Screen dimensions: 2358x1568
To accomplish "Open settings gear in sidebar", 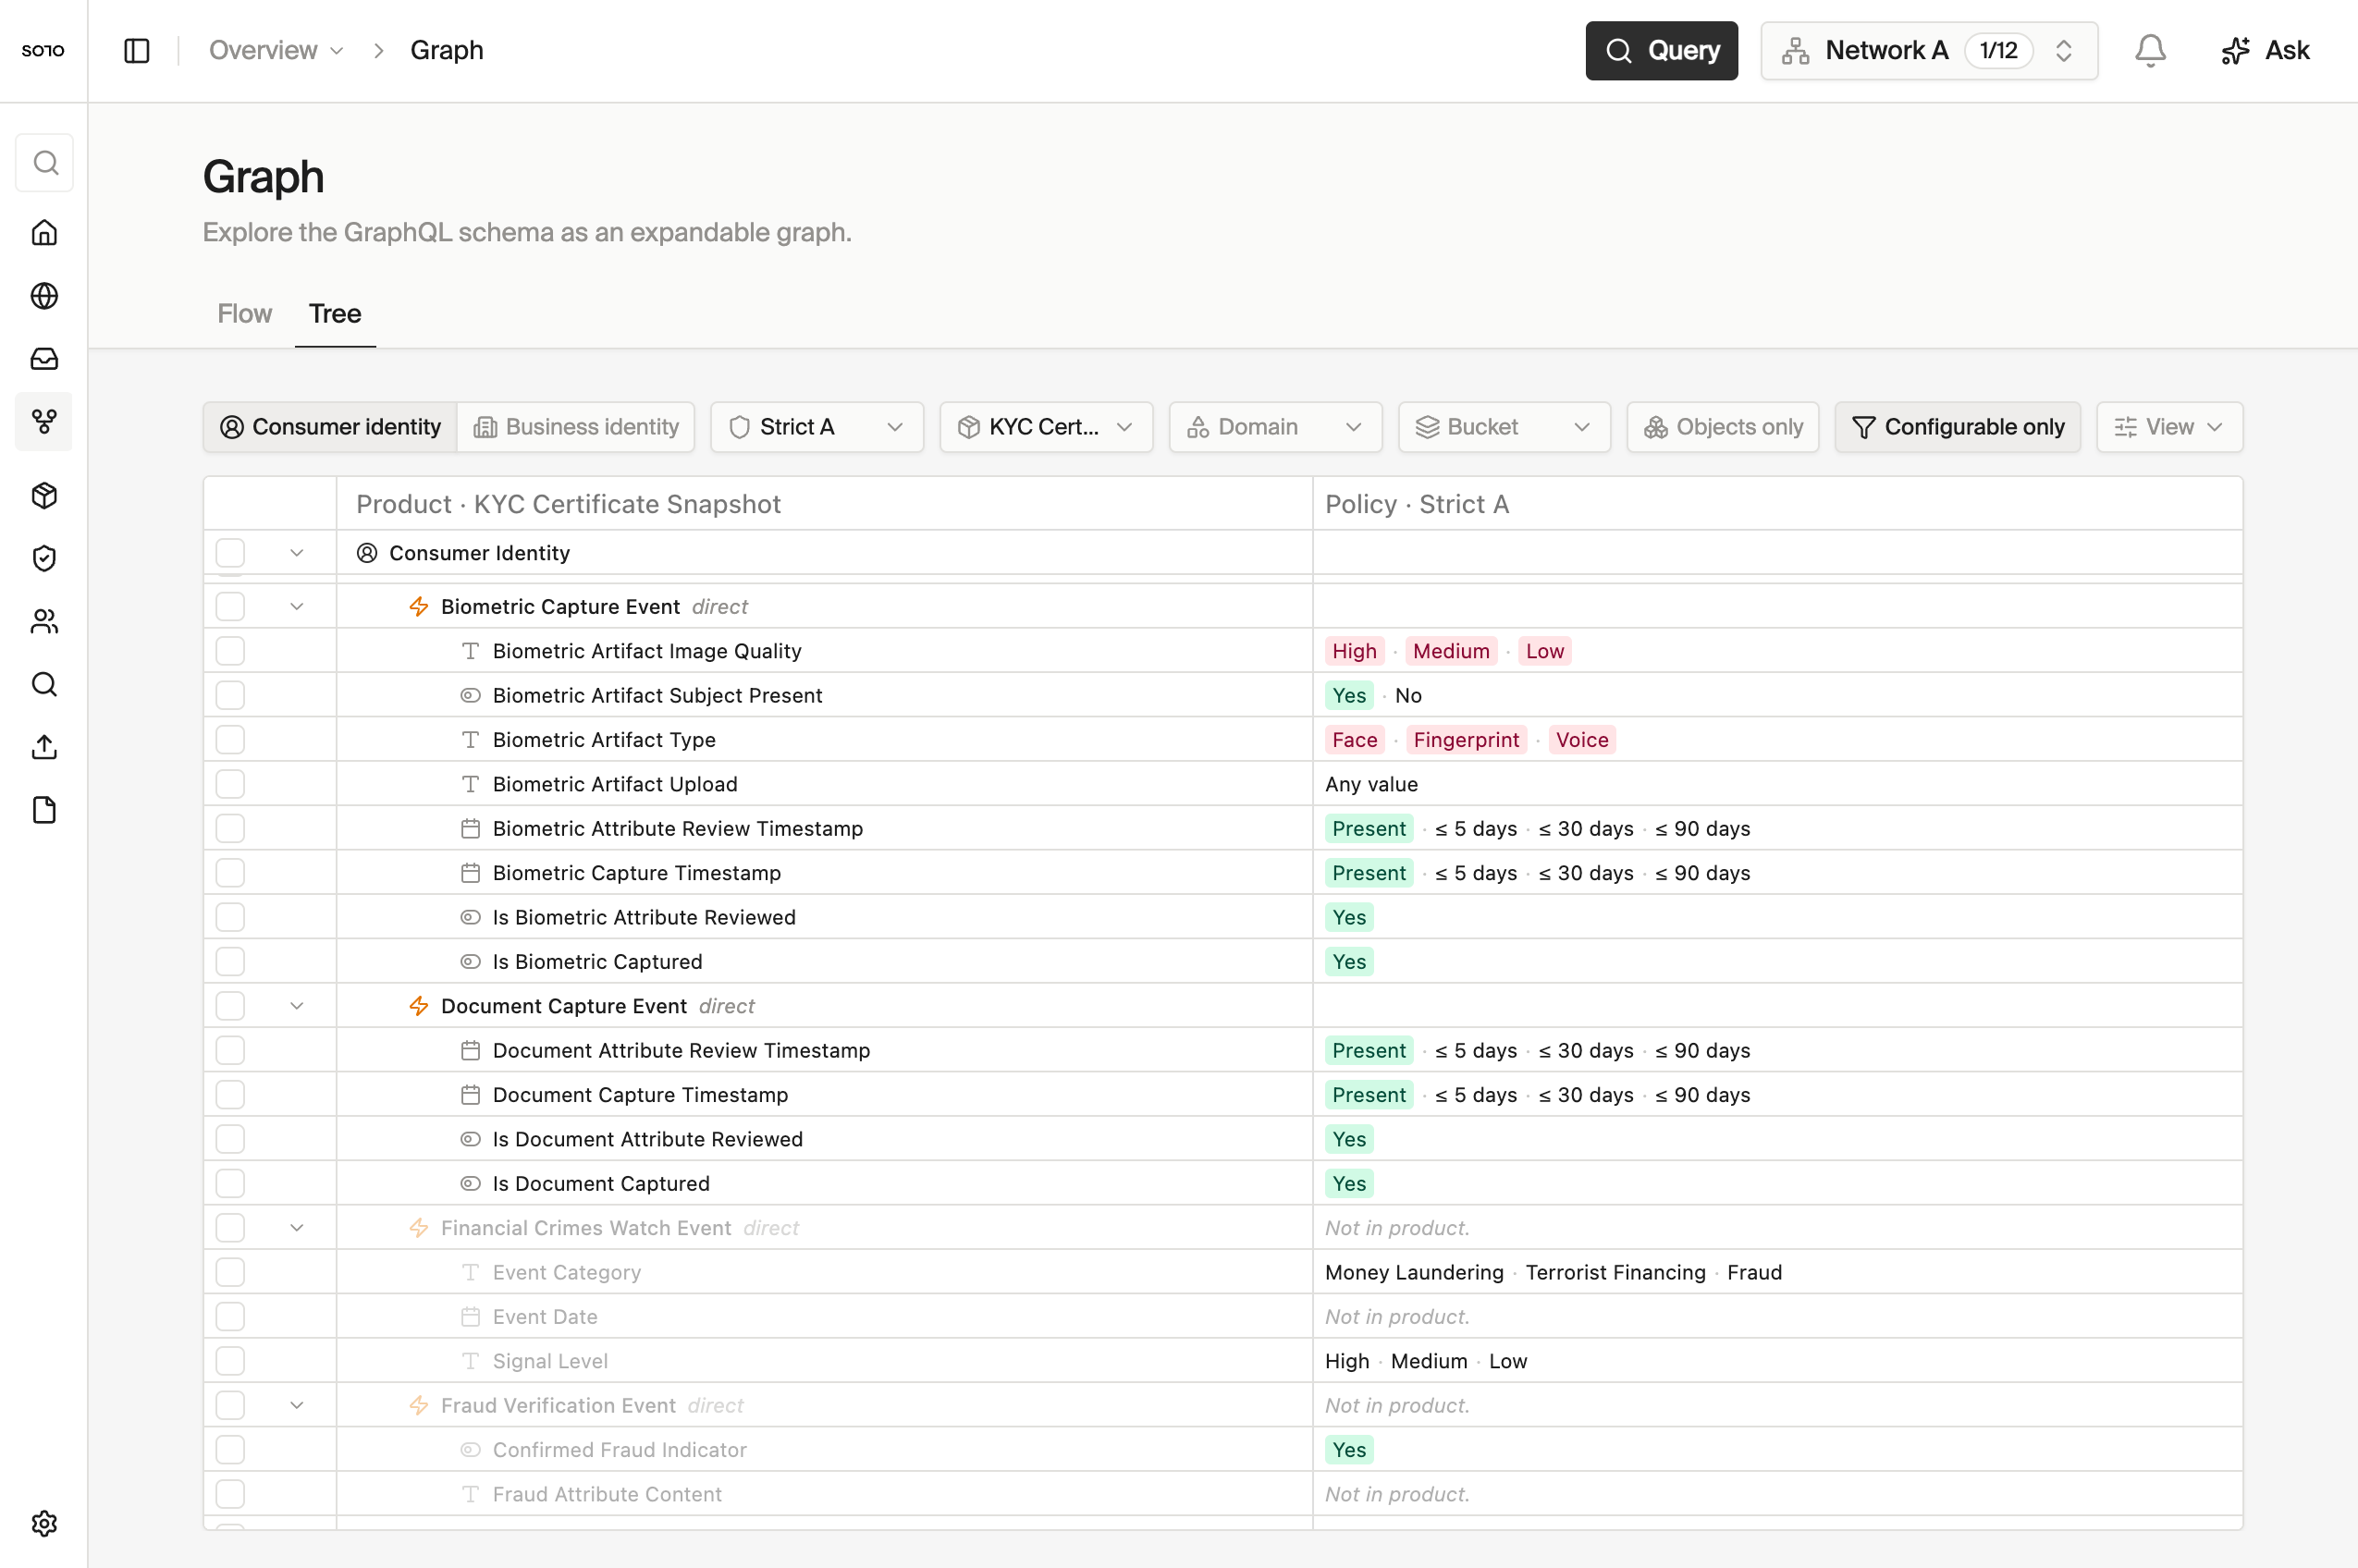I will 44,1523.
